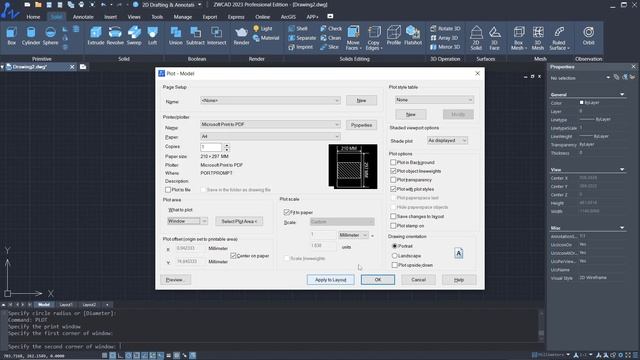Open the Plot style table dropdown

pos(434,100)
